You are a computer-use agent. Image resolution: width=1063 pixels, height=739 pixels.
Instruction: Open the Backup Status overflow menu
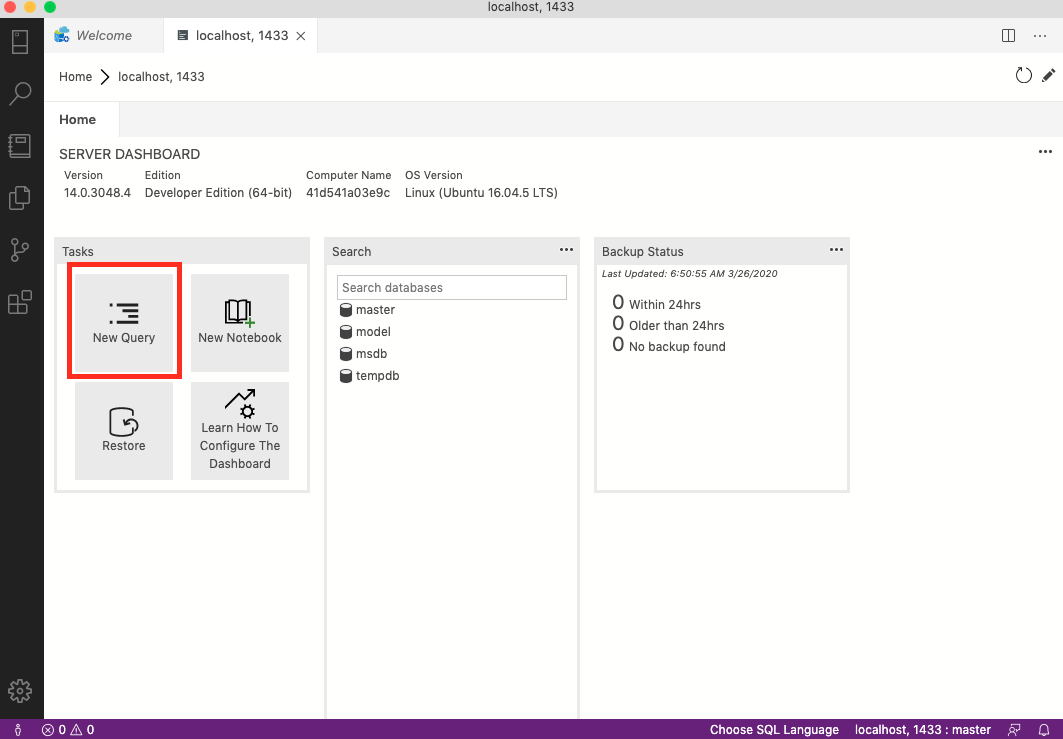coord(836,250)
